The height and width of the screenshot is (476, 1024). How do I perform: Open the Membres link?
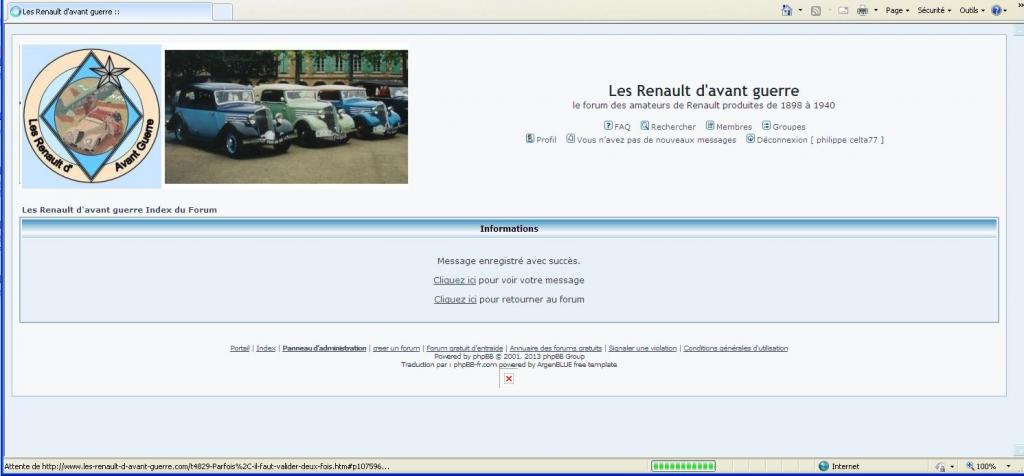[734, 127]
